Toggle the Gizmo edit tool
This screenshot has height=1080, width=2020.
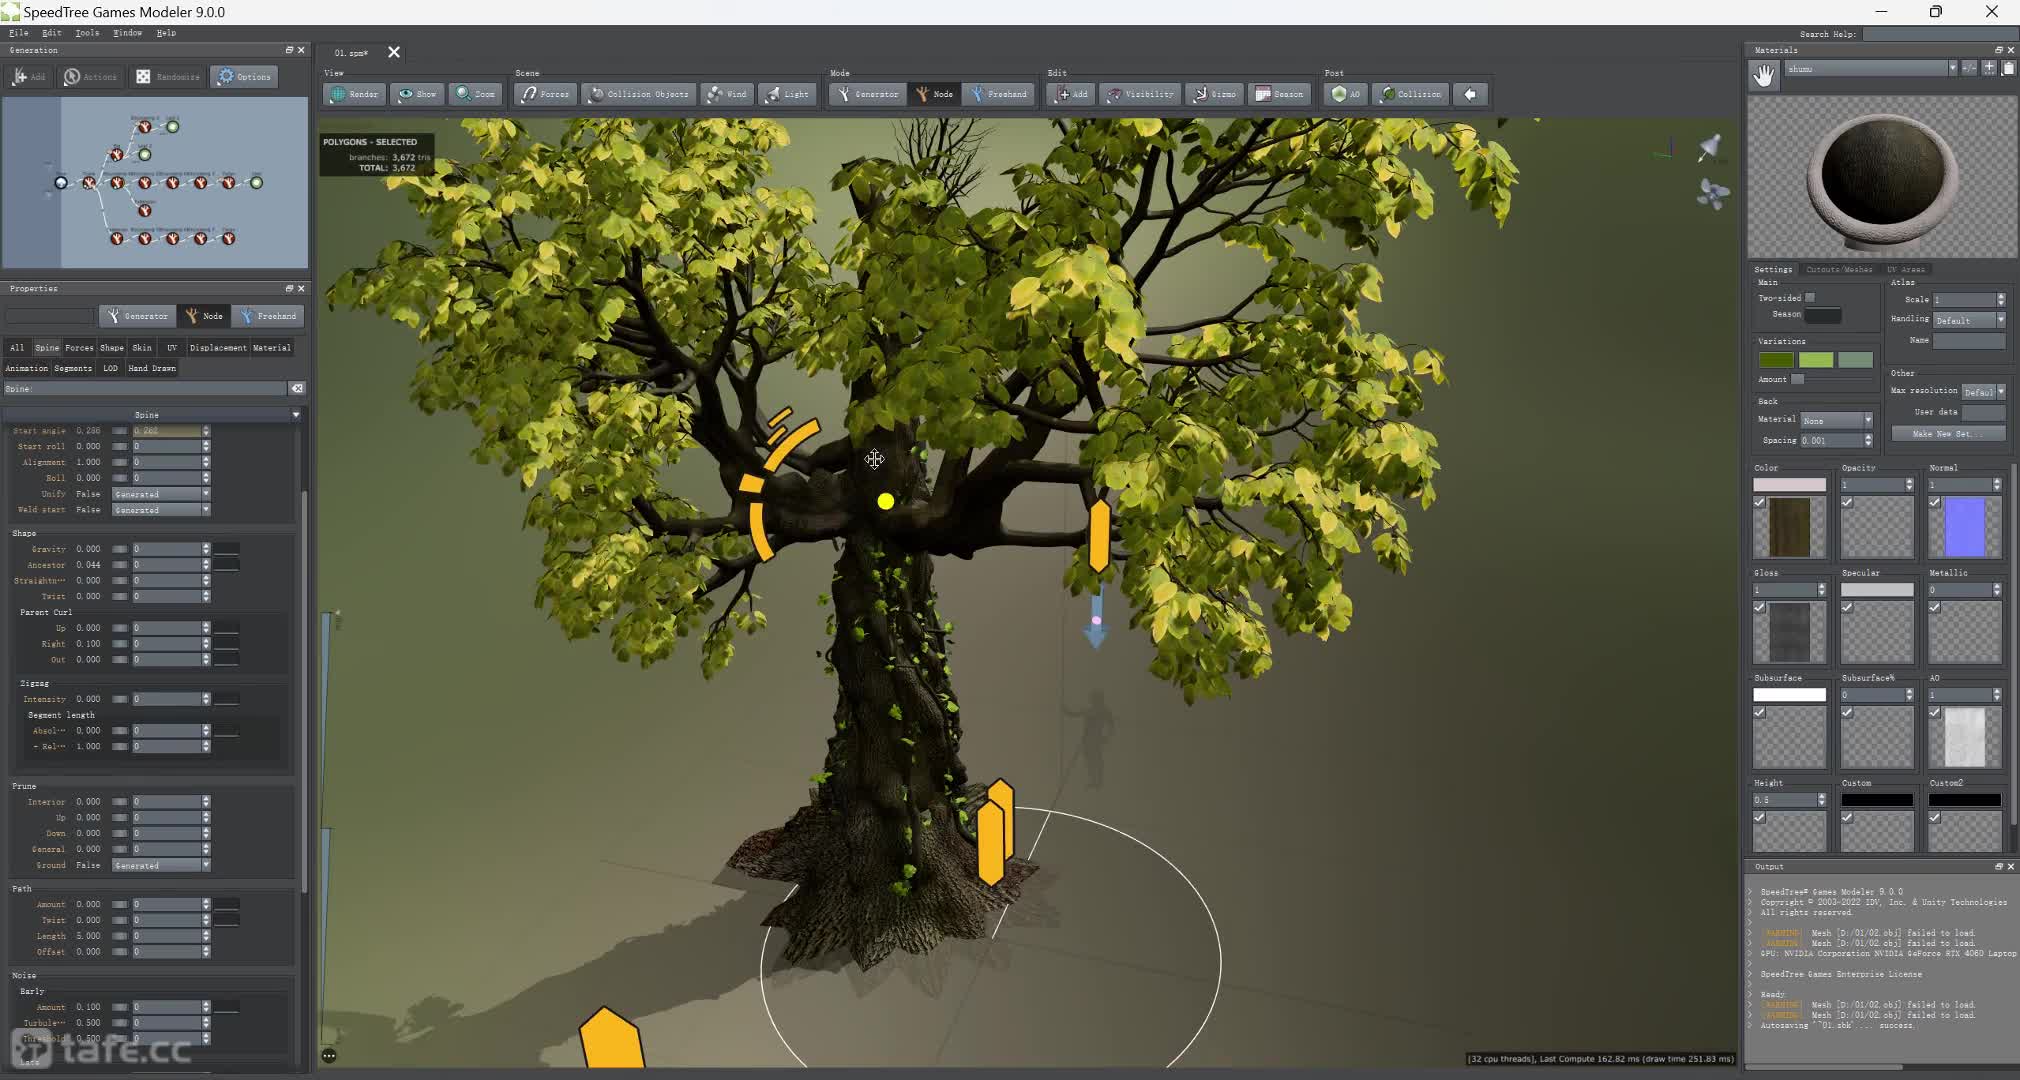(x=1214, y=94)
